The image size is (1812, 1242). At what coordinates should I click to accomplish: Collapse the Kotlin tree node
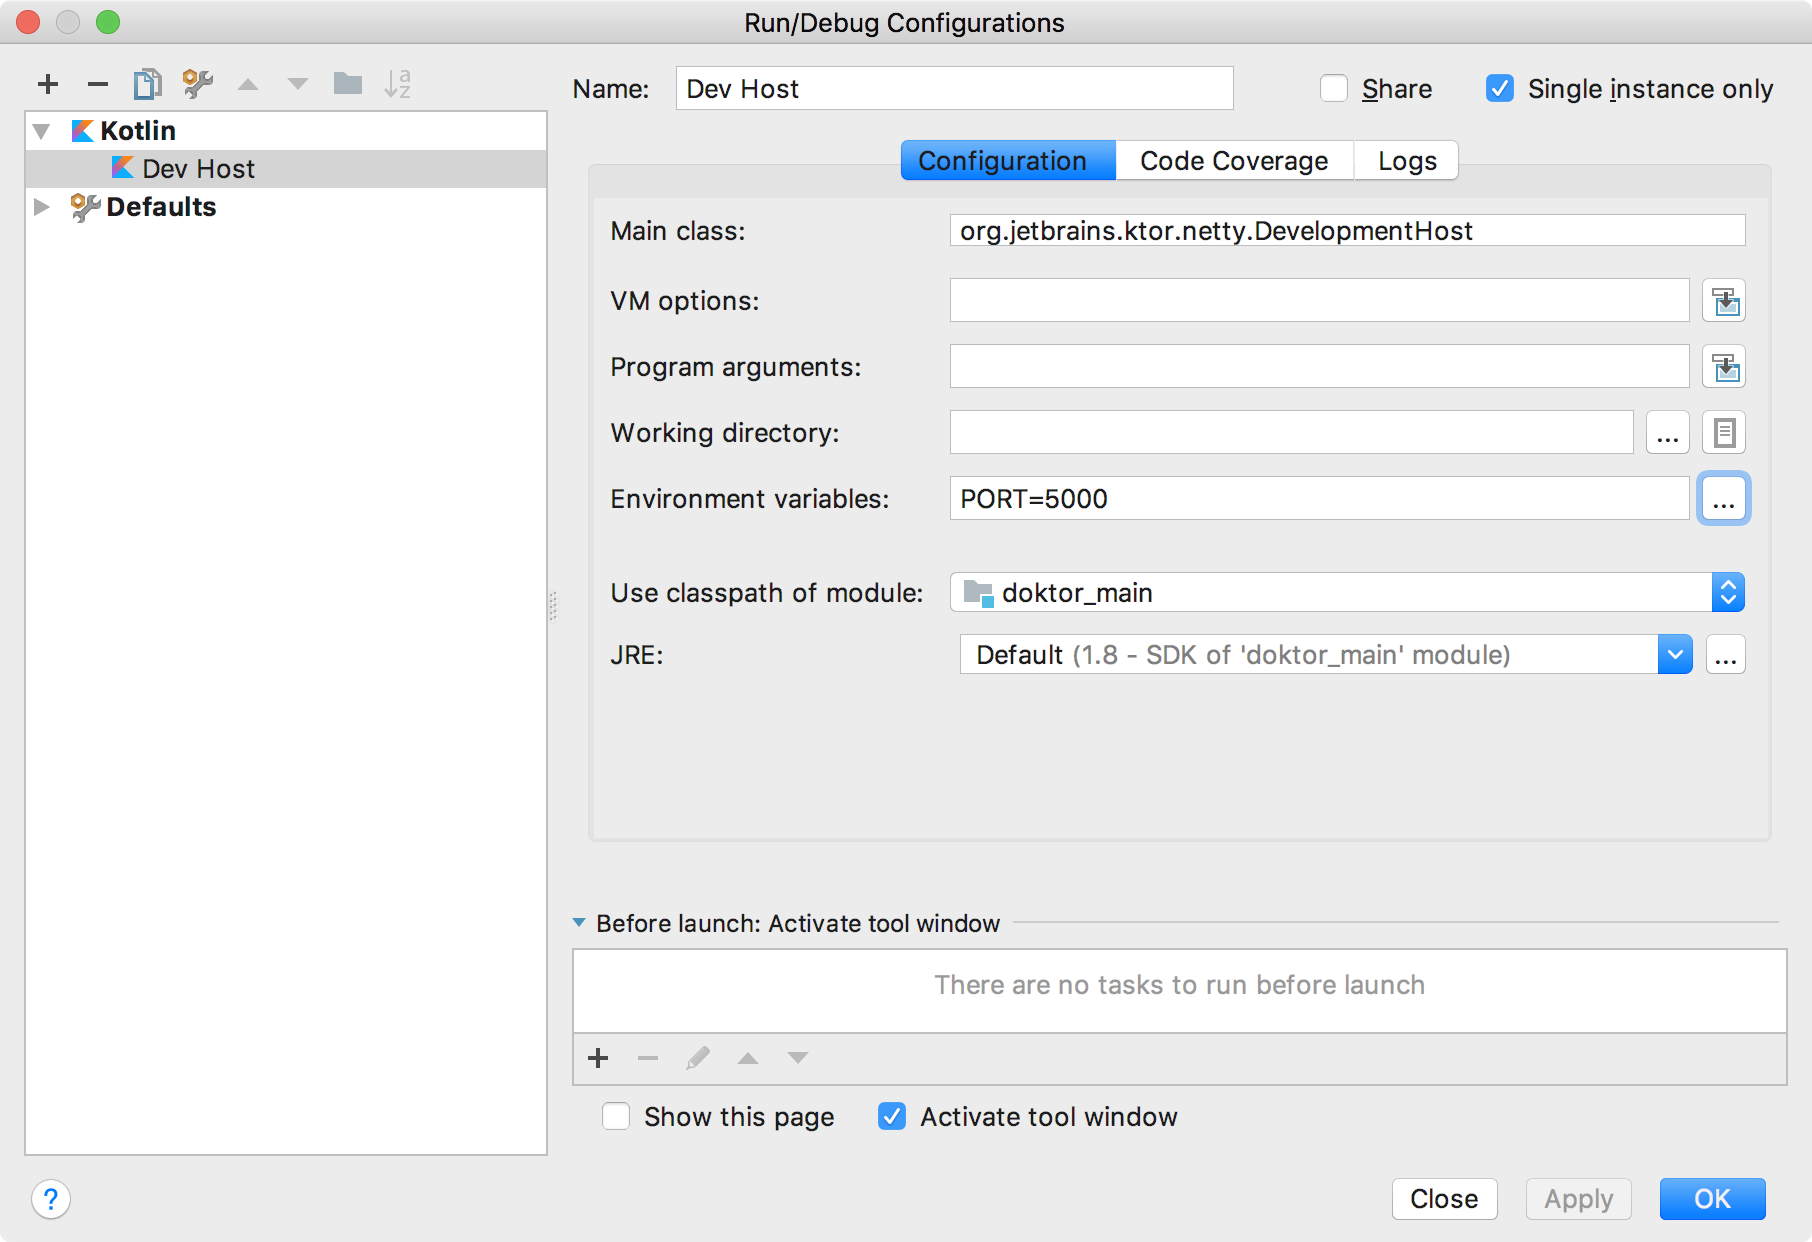pyautogui.click(x=42, y=131)
